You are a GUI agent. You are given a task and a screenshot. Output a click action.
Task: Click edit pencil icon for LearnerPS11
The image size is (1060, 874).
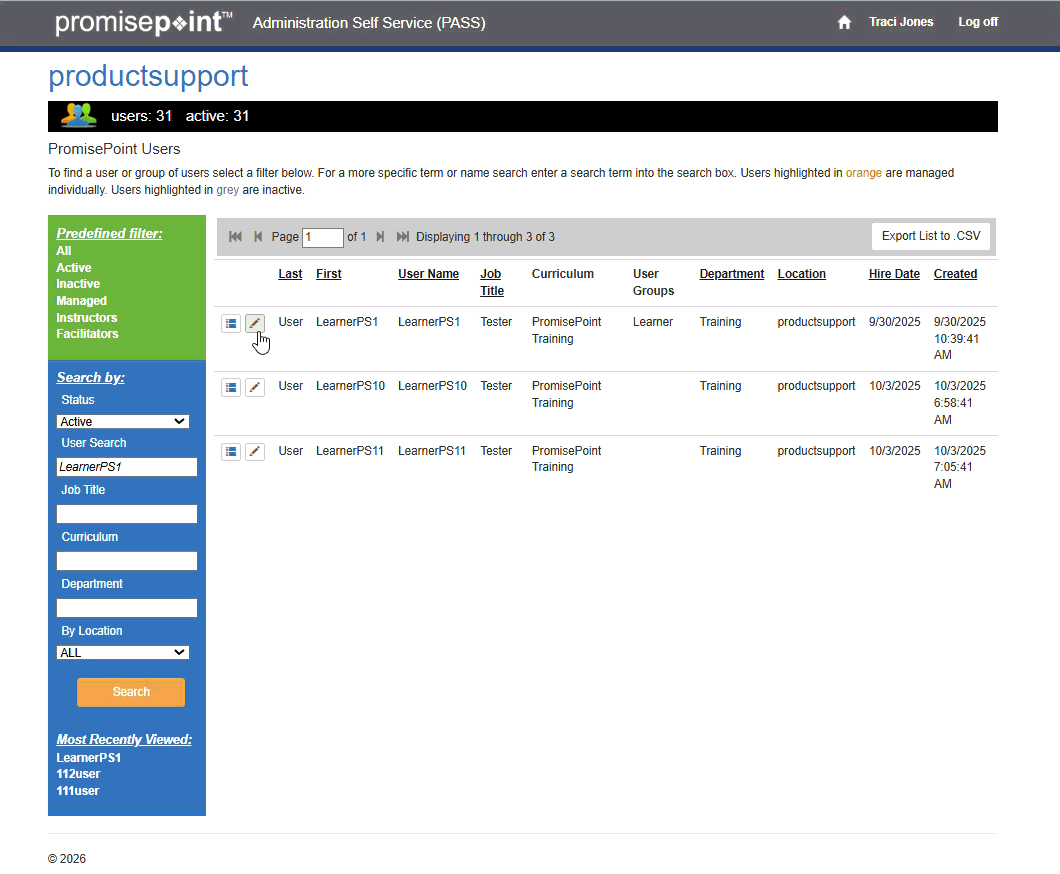pyautogui.click(x=255, y=452)
